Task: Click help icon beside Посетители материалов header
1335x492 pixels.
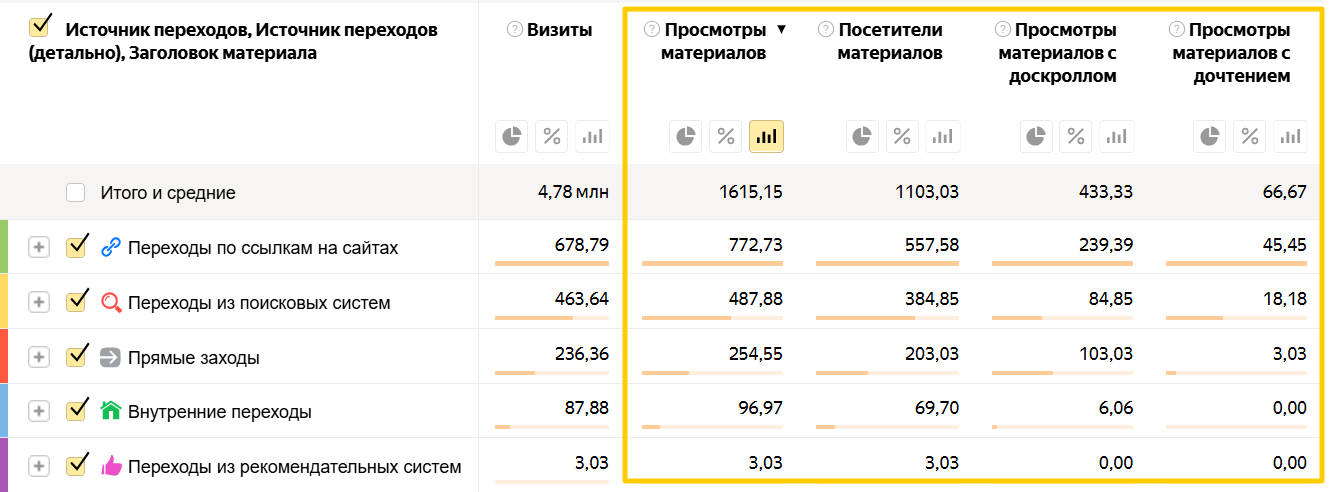Action: (x=825, y=30)
